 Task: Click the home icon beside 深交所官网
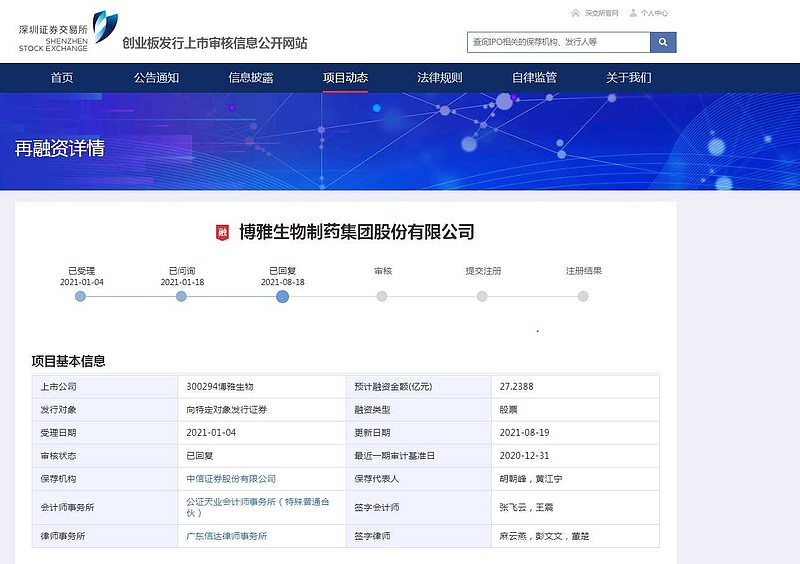(x=576, y=13)
